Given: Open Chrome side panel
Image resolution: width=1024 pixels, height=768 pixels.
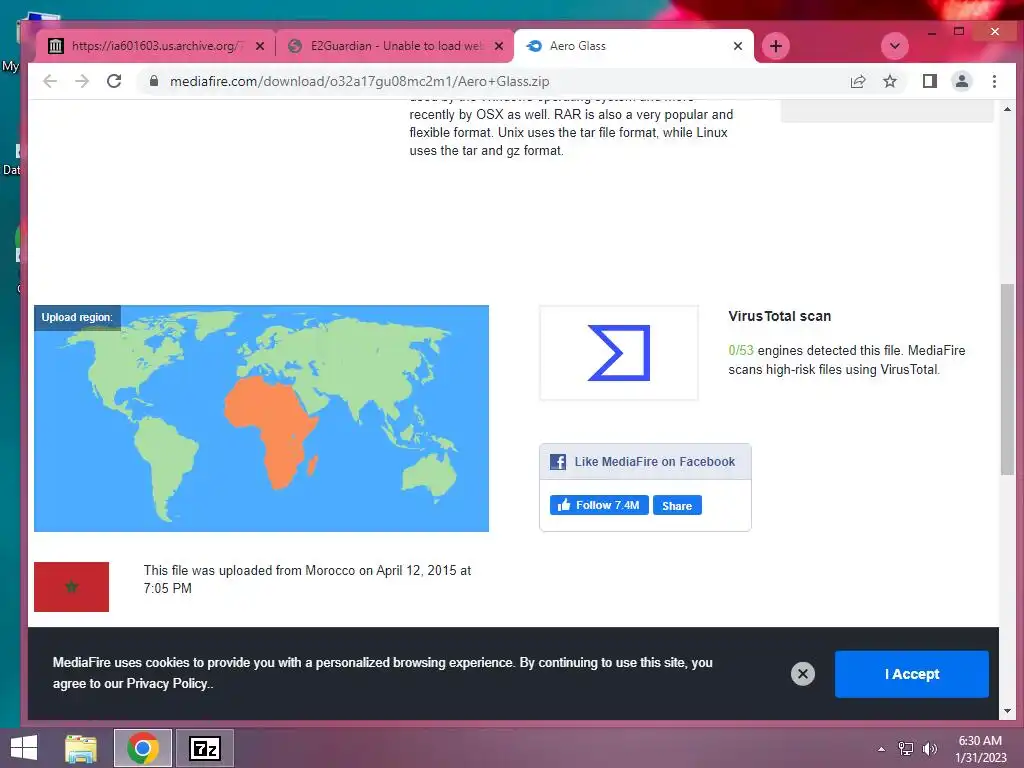Looking at the screenshot, I should (929, 81).
